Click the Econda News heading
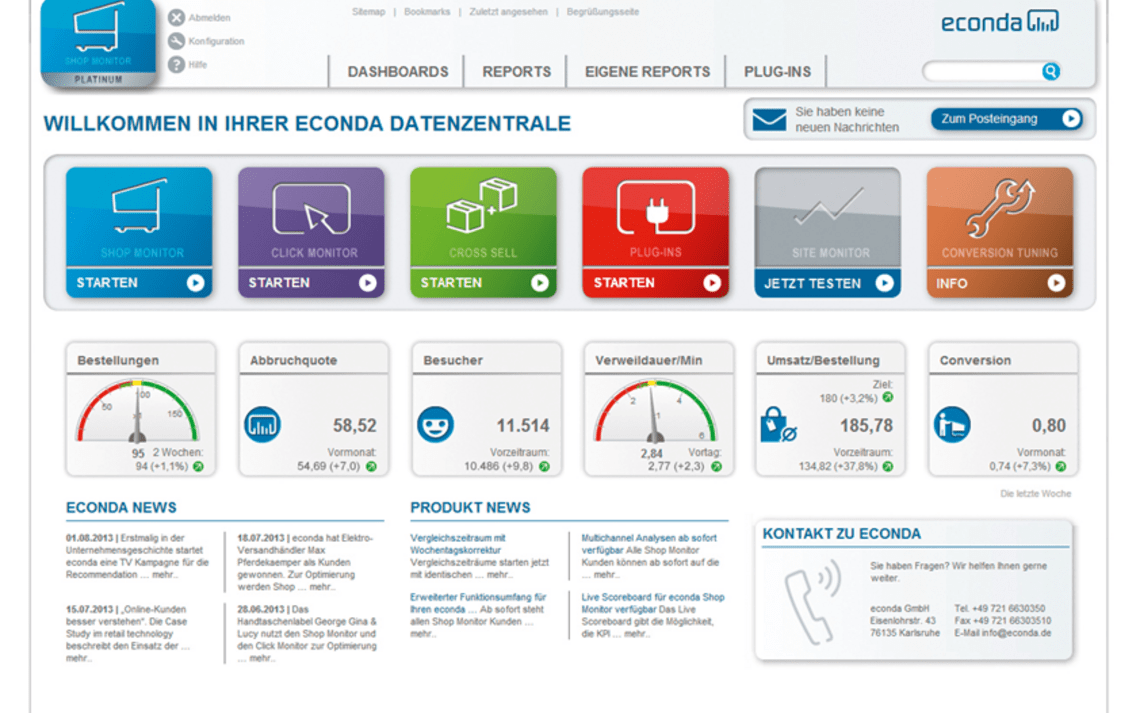 pyautogui.click(x=121, y=507)
